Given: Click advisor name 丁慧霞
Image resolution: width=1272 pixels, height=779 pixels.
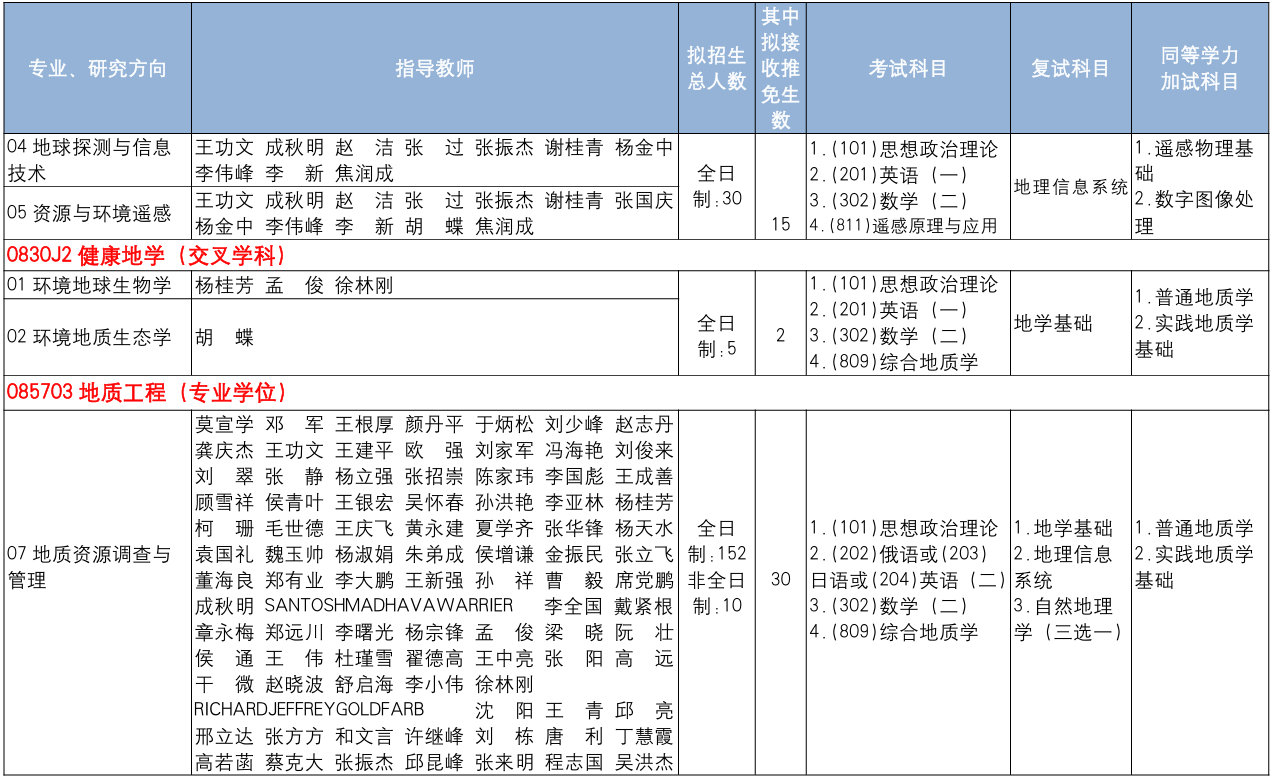Looking at the screenshot, I should click(644, 737).
